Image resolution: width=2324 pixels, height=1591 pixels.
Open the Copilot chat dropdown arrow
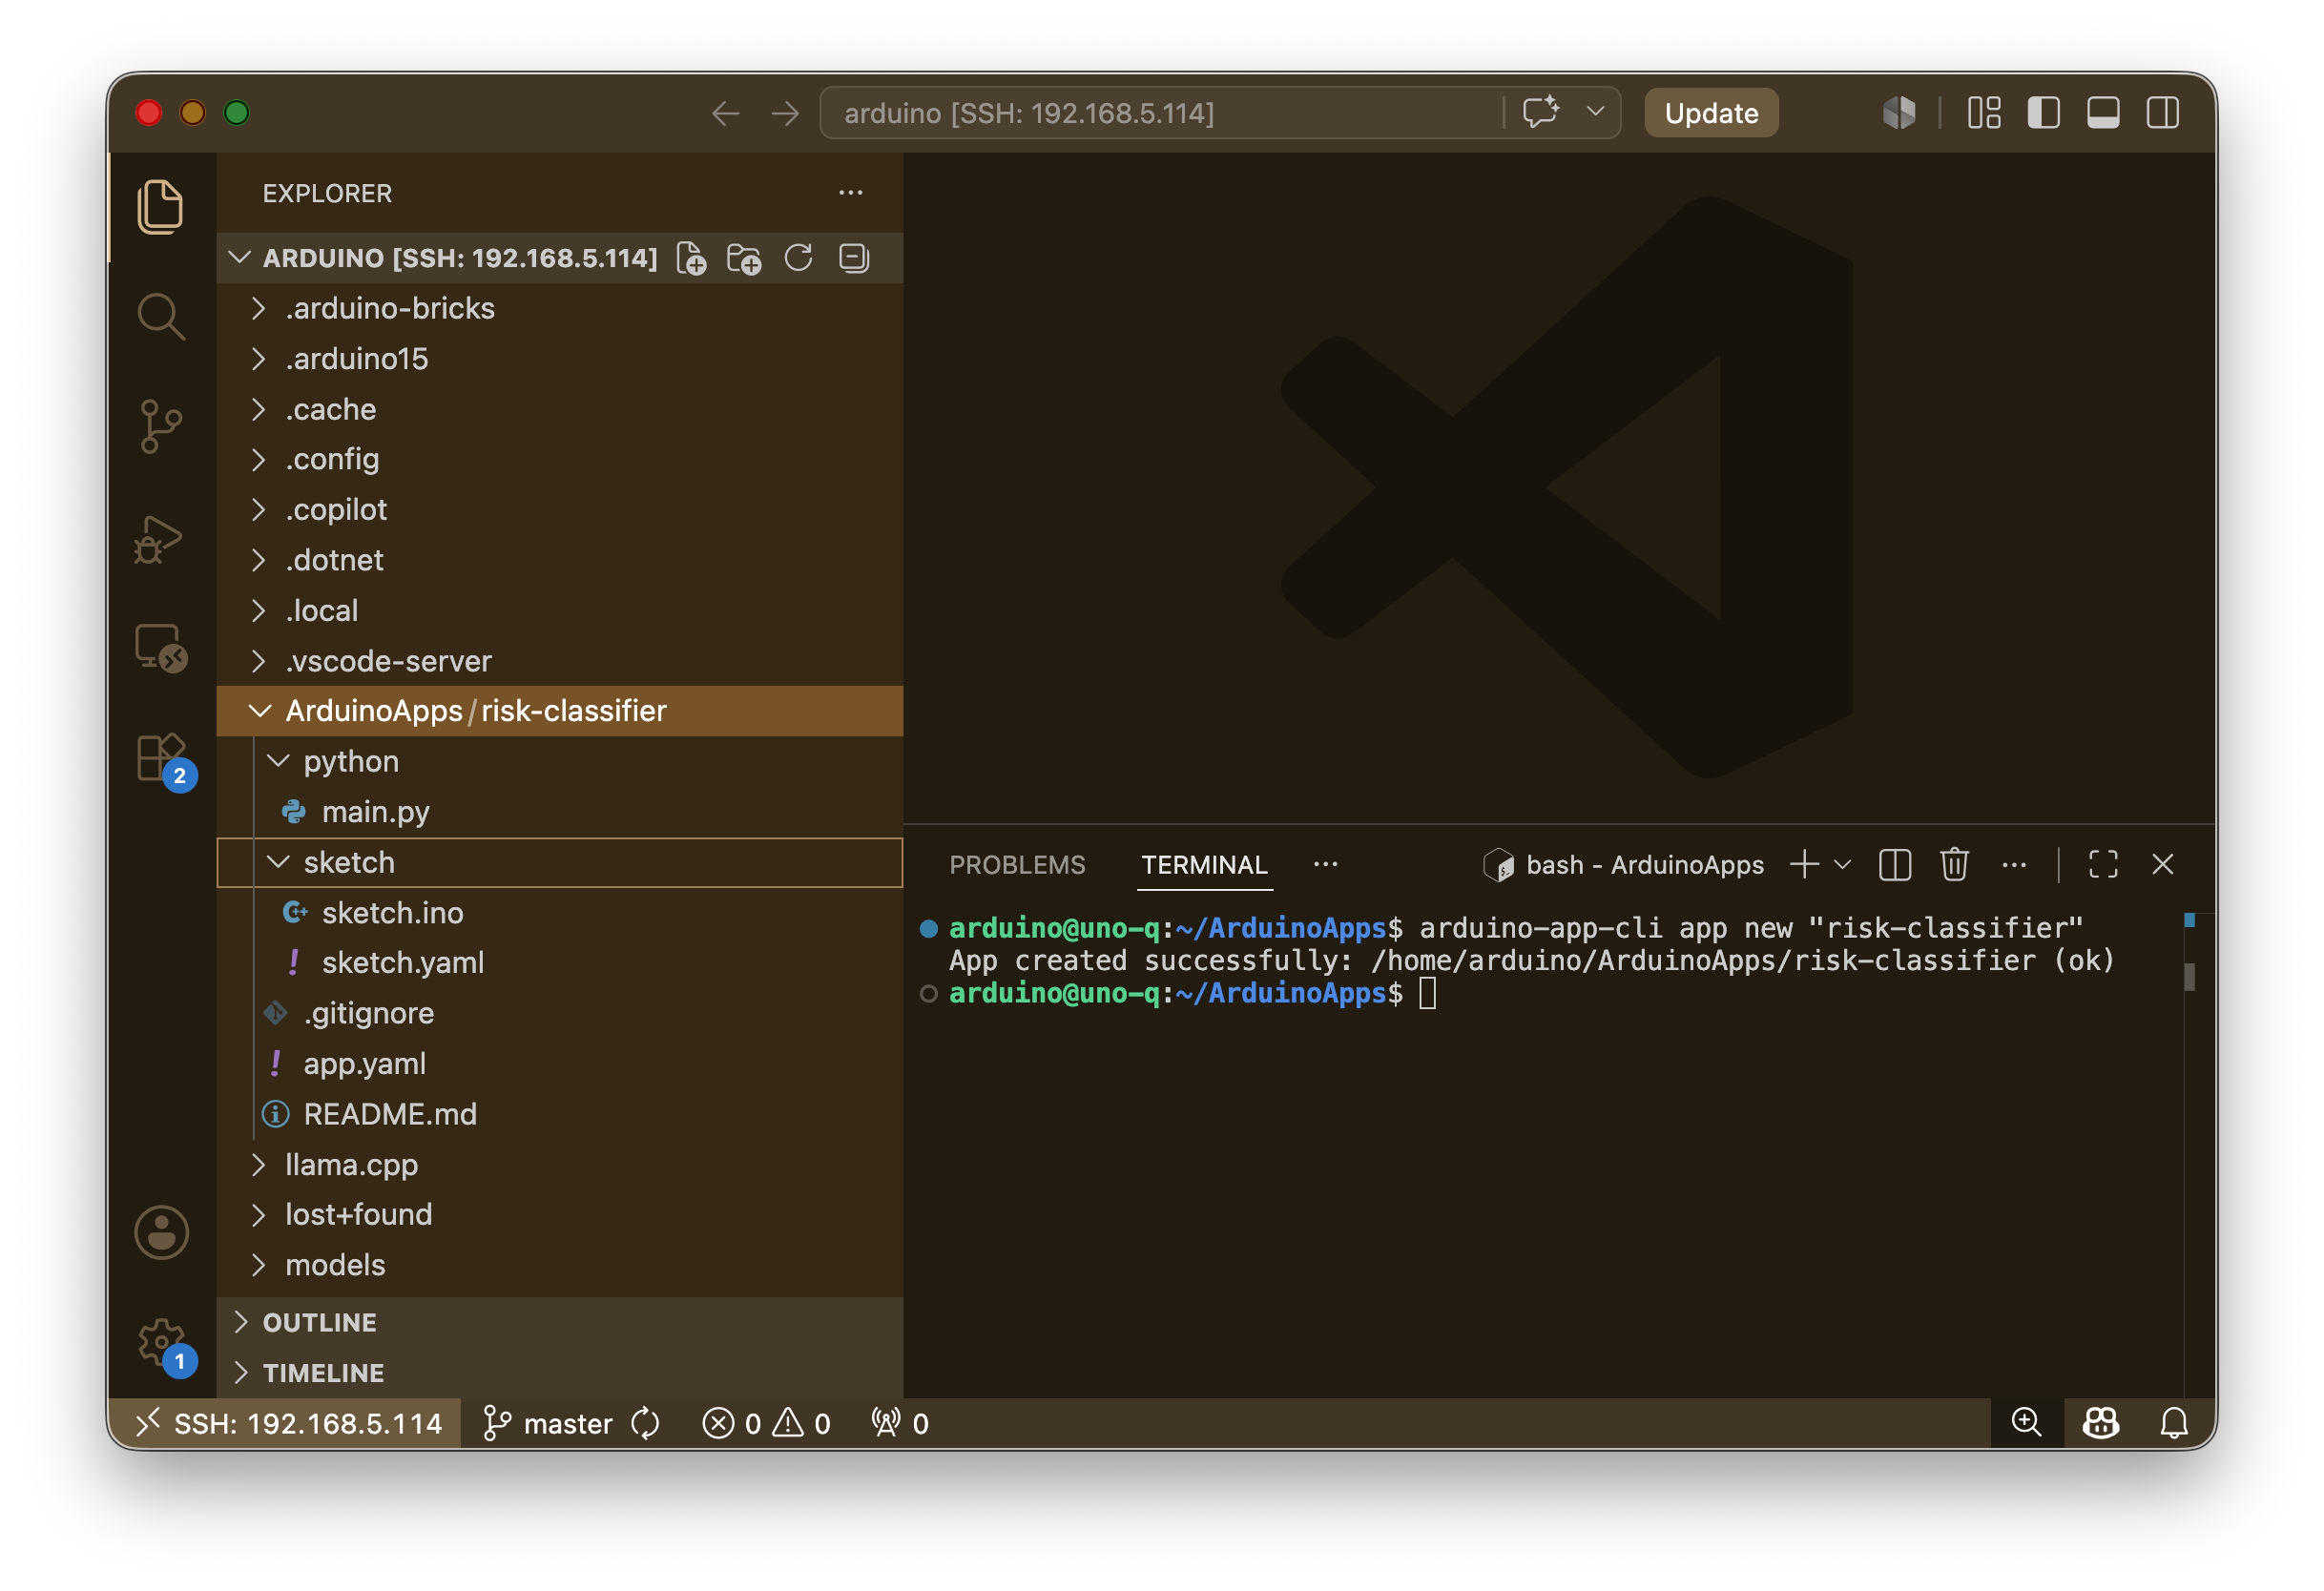[x=1597, y=112]
